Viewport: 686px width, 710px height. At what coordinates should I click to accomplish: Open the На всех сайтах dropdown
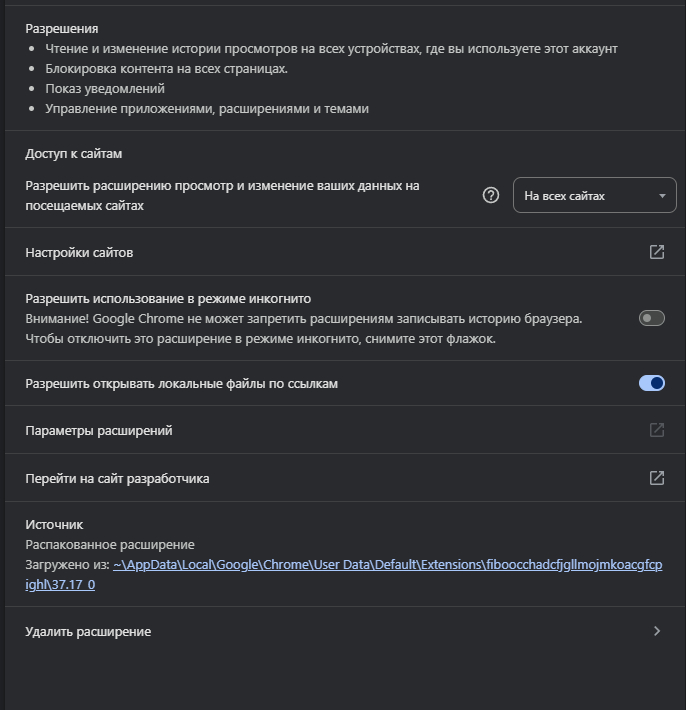click(594, 196)
